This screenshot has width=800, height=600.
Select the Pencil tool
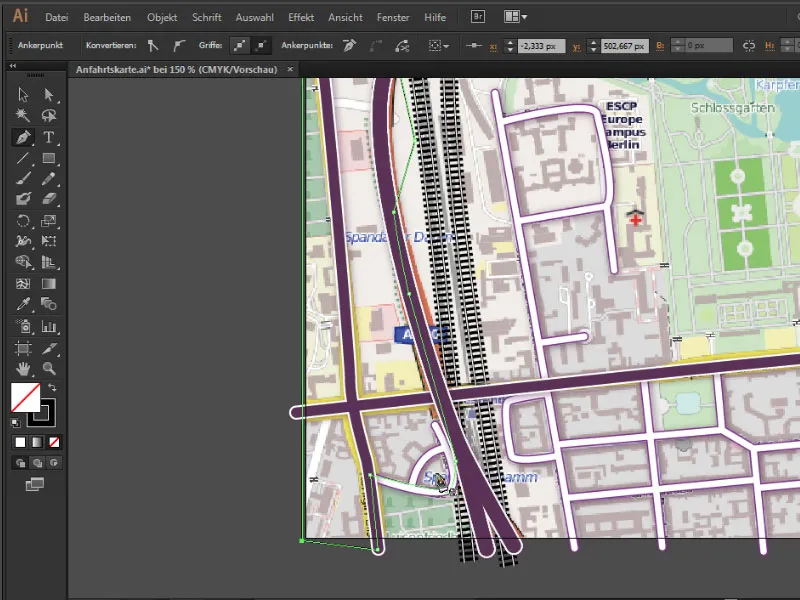(x=48, y=179)
